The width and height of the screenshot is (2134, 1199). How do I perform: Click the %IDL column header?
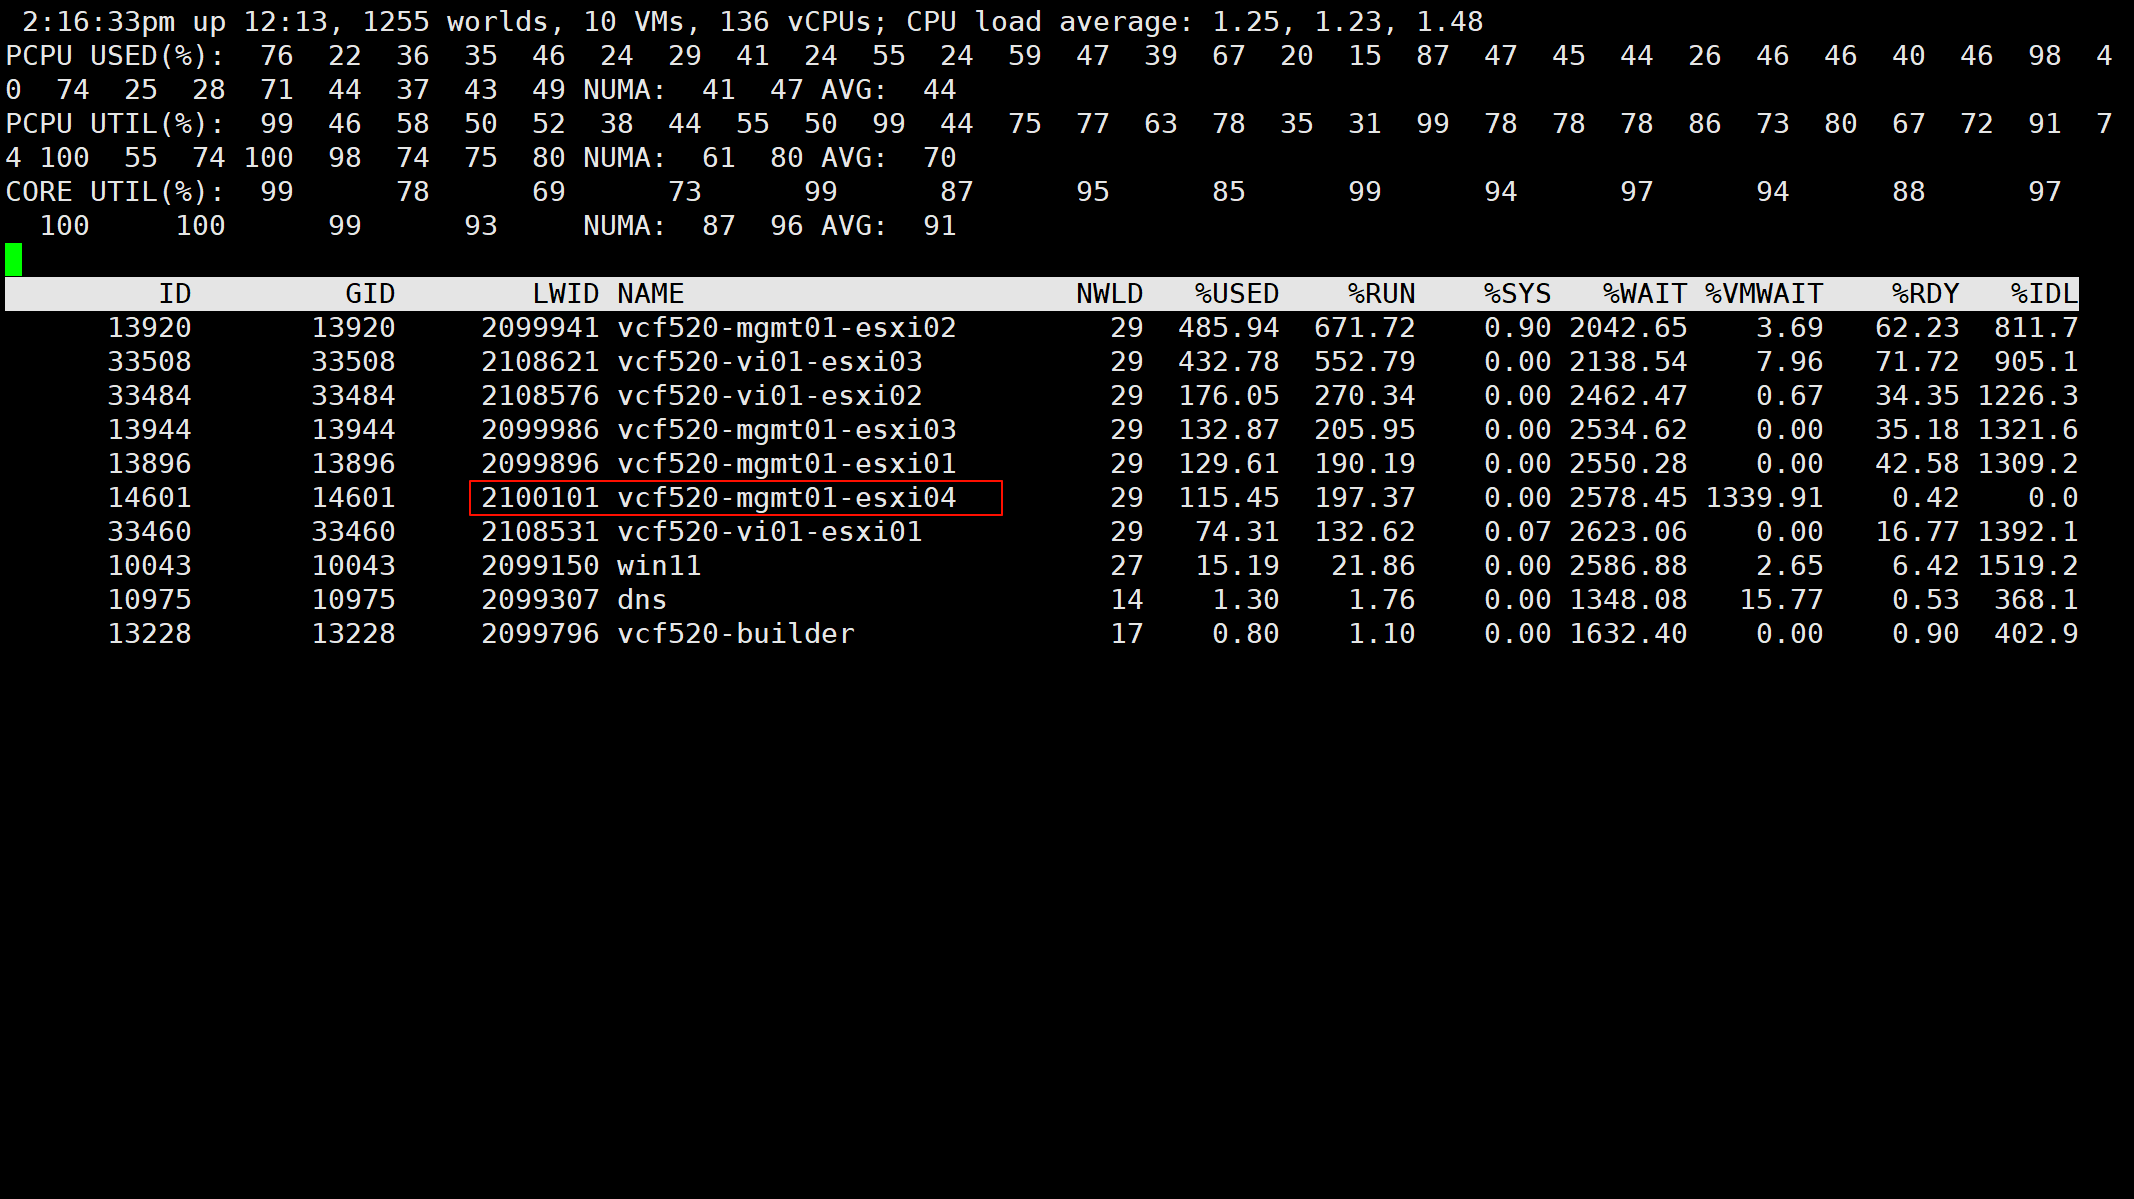click(2044, 294)
